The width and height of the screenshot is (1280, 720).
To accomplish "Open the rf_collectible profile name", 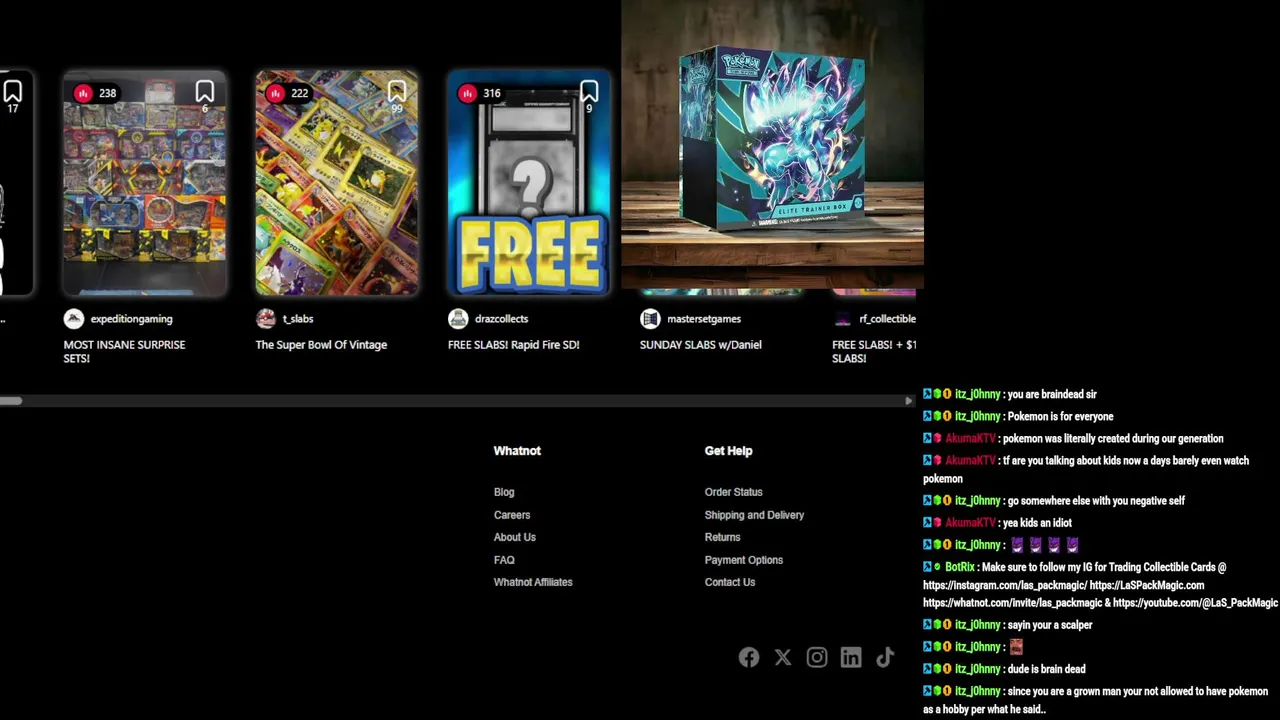I will pyautogui.click(x=887, y=319).
